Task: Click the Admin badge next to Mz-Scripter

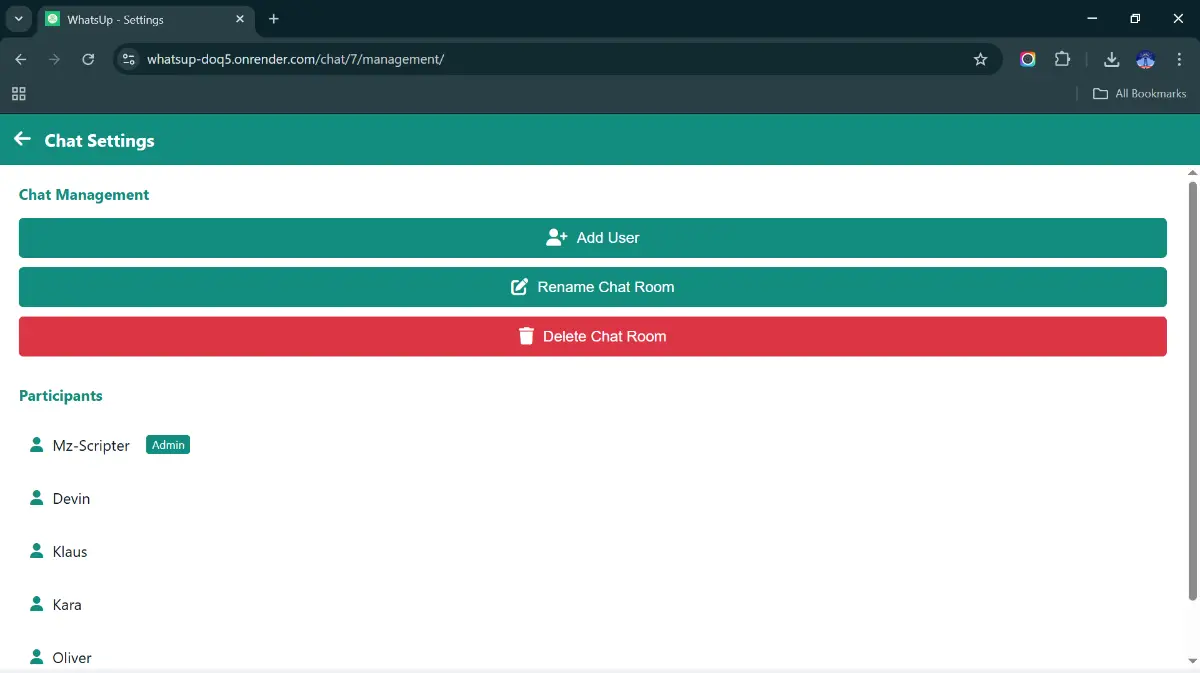Action: coord(168,445)
